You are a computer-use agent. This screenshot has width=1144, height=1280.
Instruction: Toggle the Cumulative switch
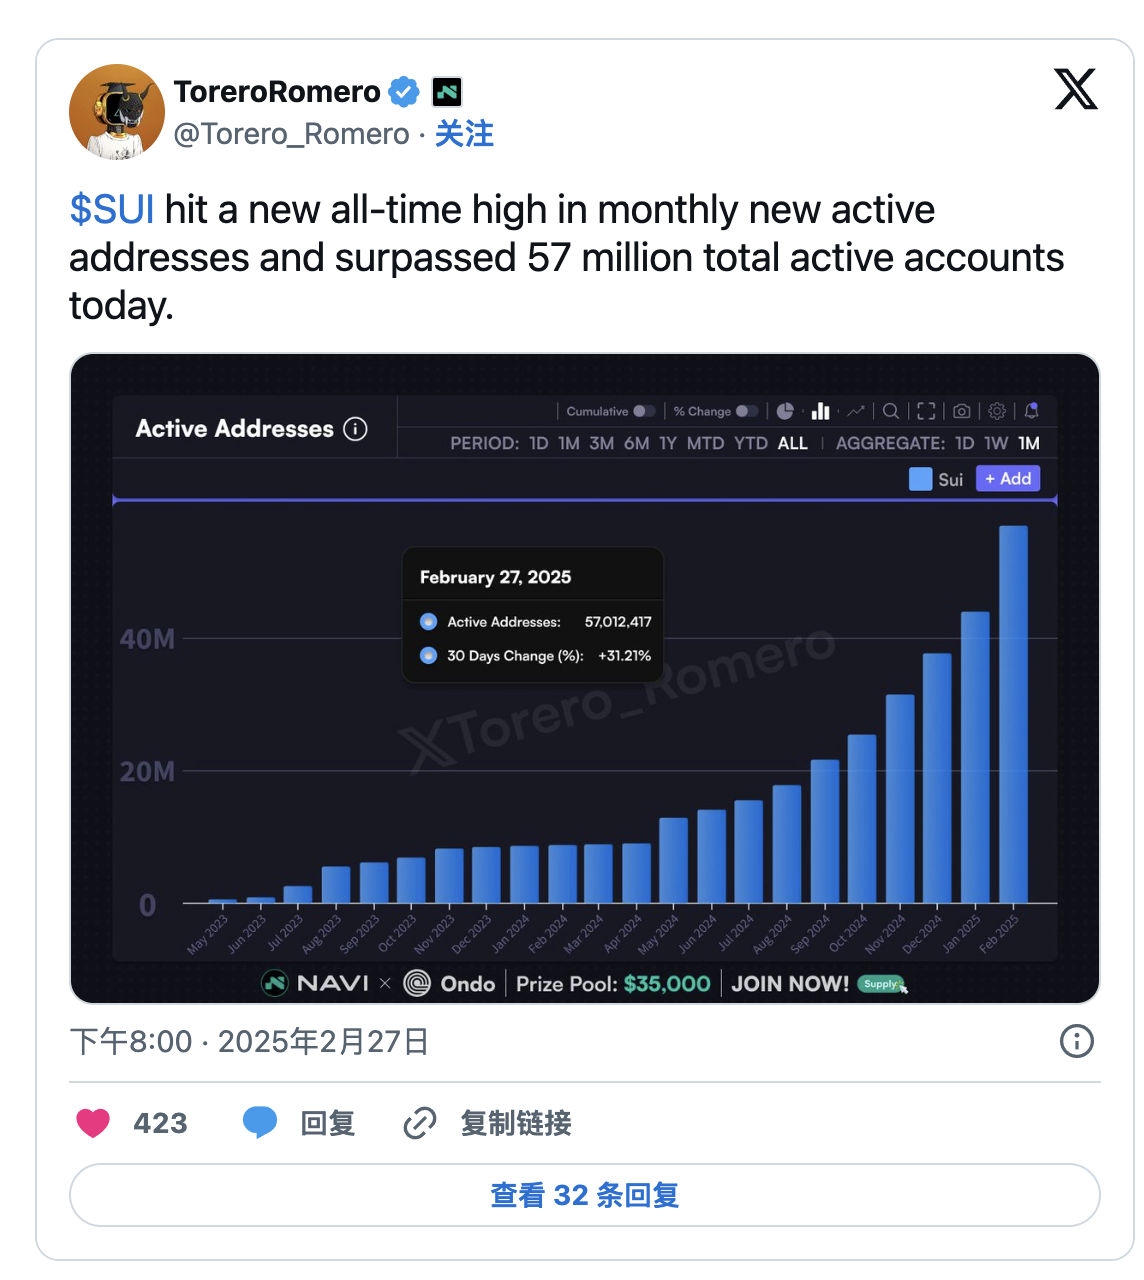coord(644,411)
